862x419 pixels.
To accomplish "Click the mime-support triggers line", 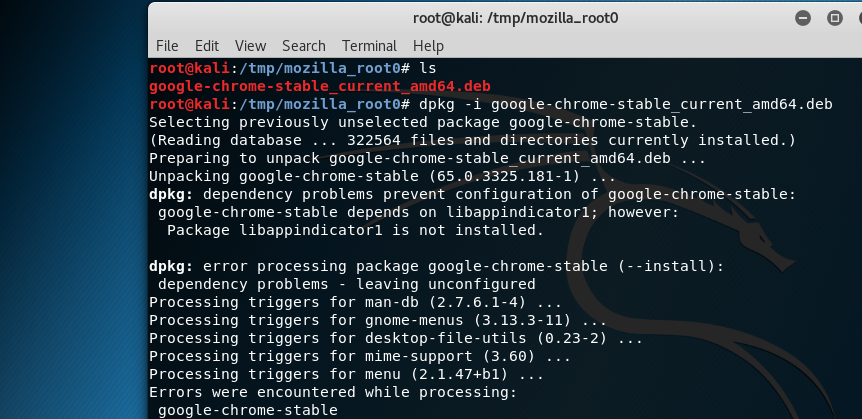I will click(x=360, y=357).
